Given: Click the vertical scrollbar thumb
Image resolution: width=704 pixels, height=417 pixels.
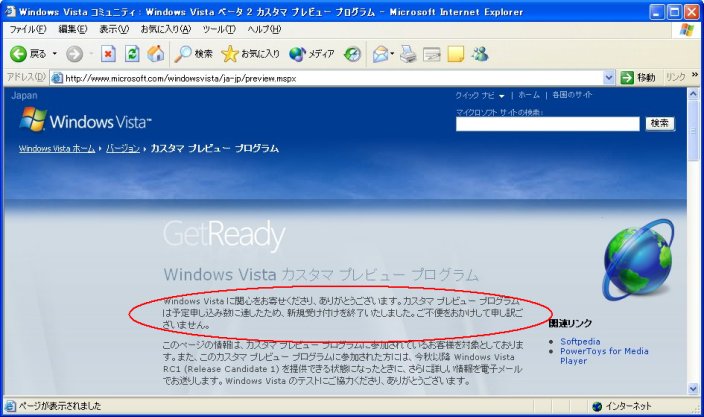Looking at the screenshot, I should pyautogui.click(x=693, y=130).
